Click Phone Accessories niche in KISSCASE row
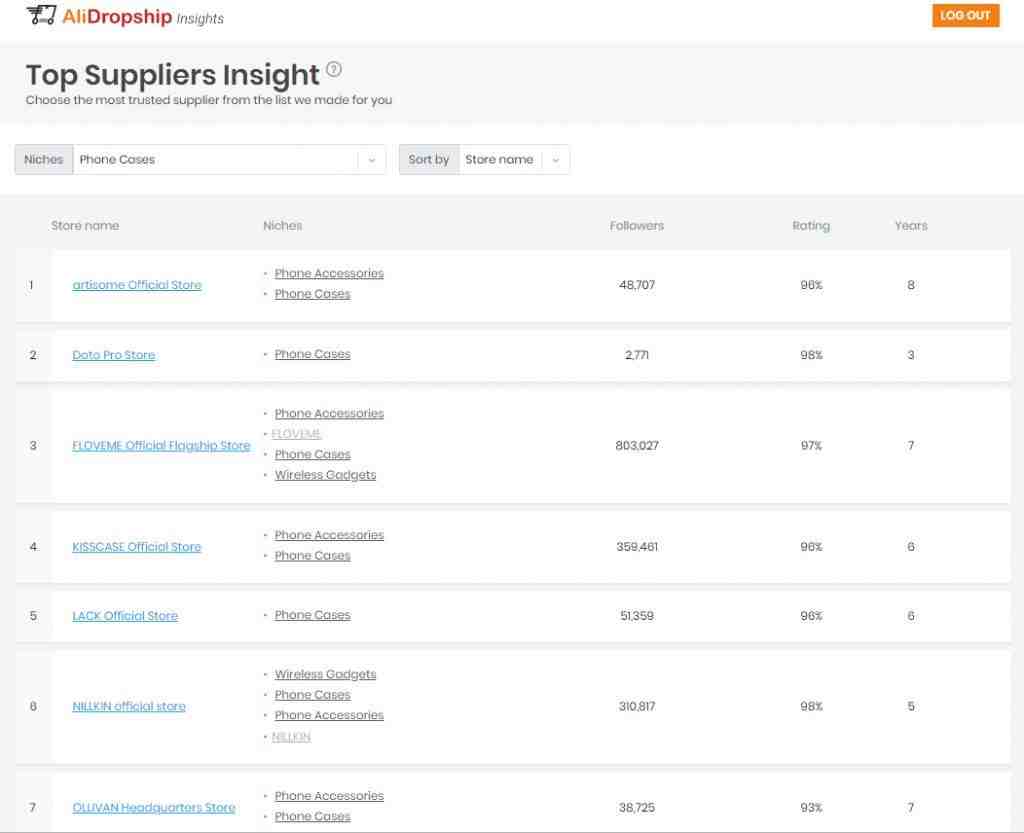The height and width of the screenshot is (833, 1024). point(329,535)
